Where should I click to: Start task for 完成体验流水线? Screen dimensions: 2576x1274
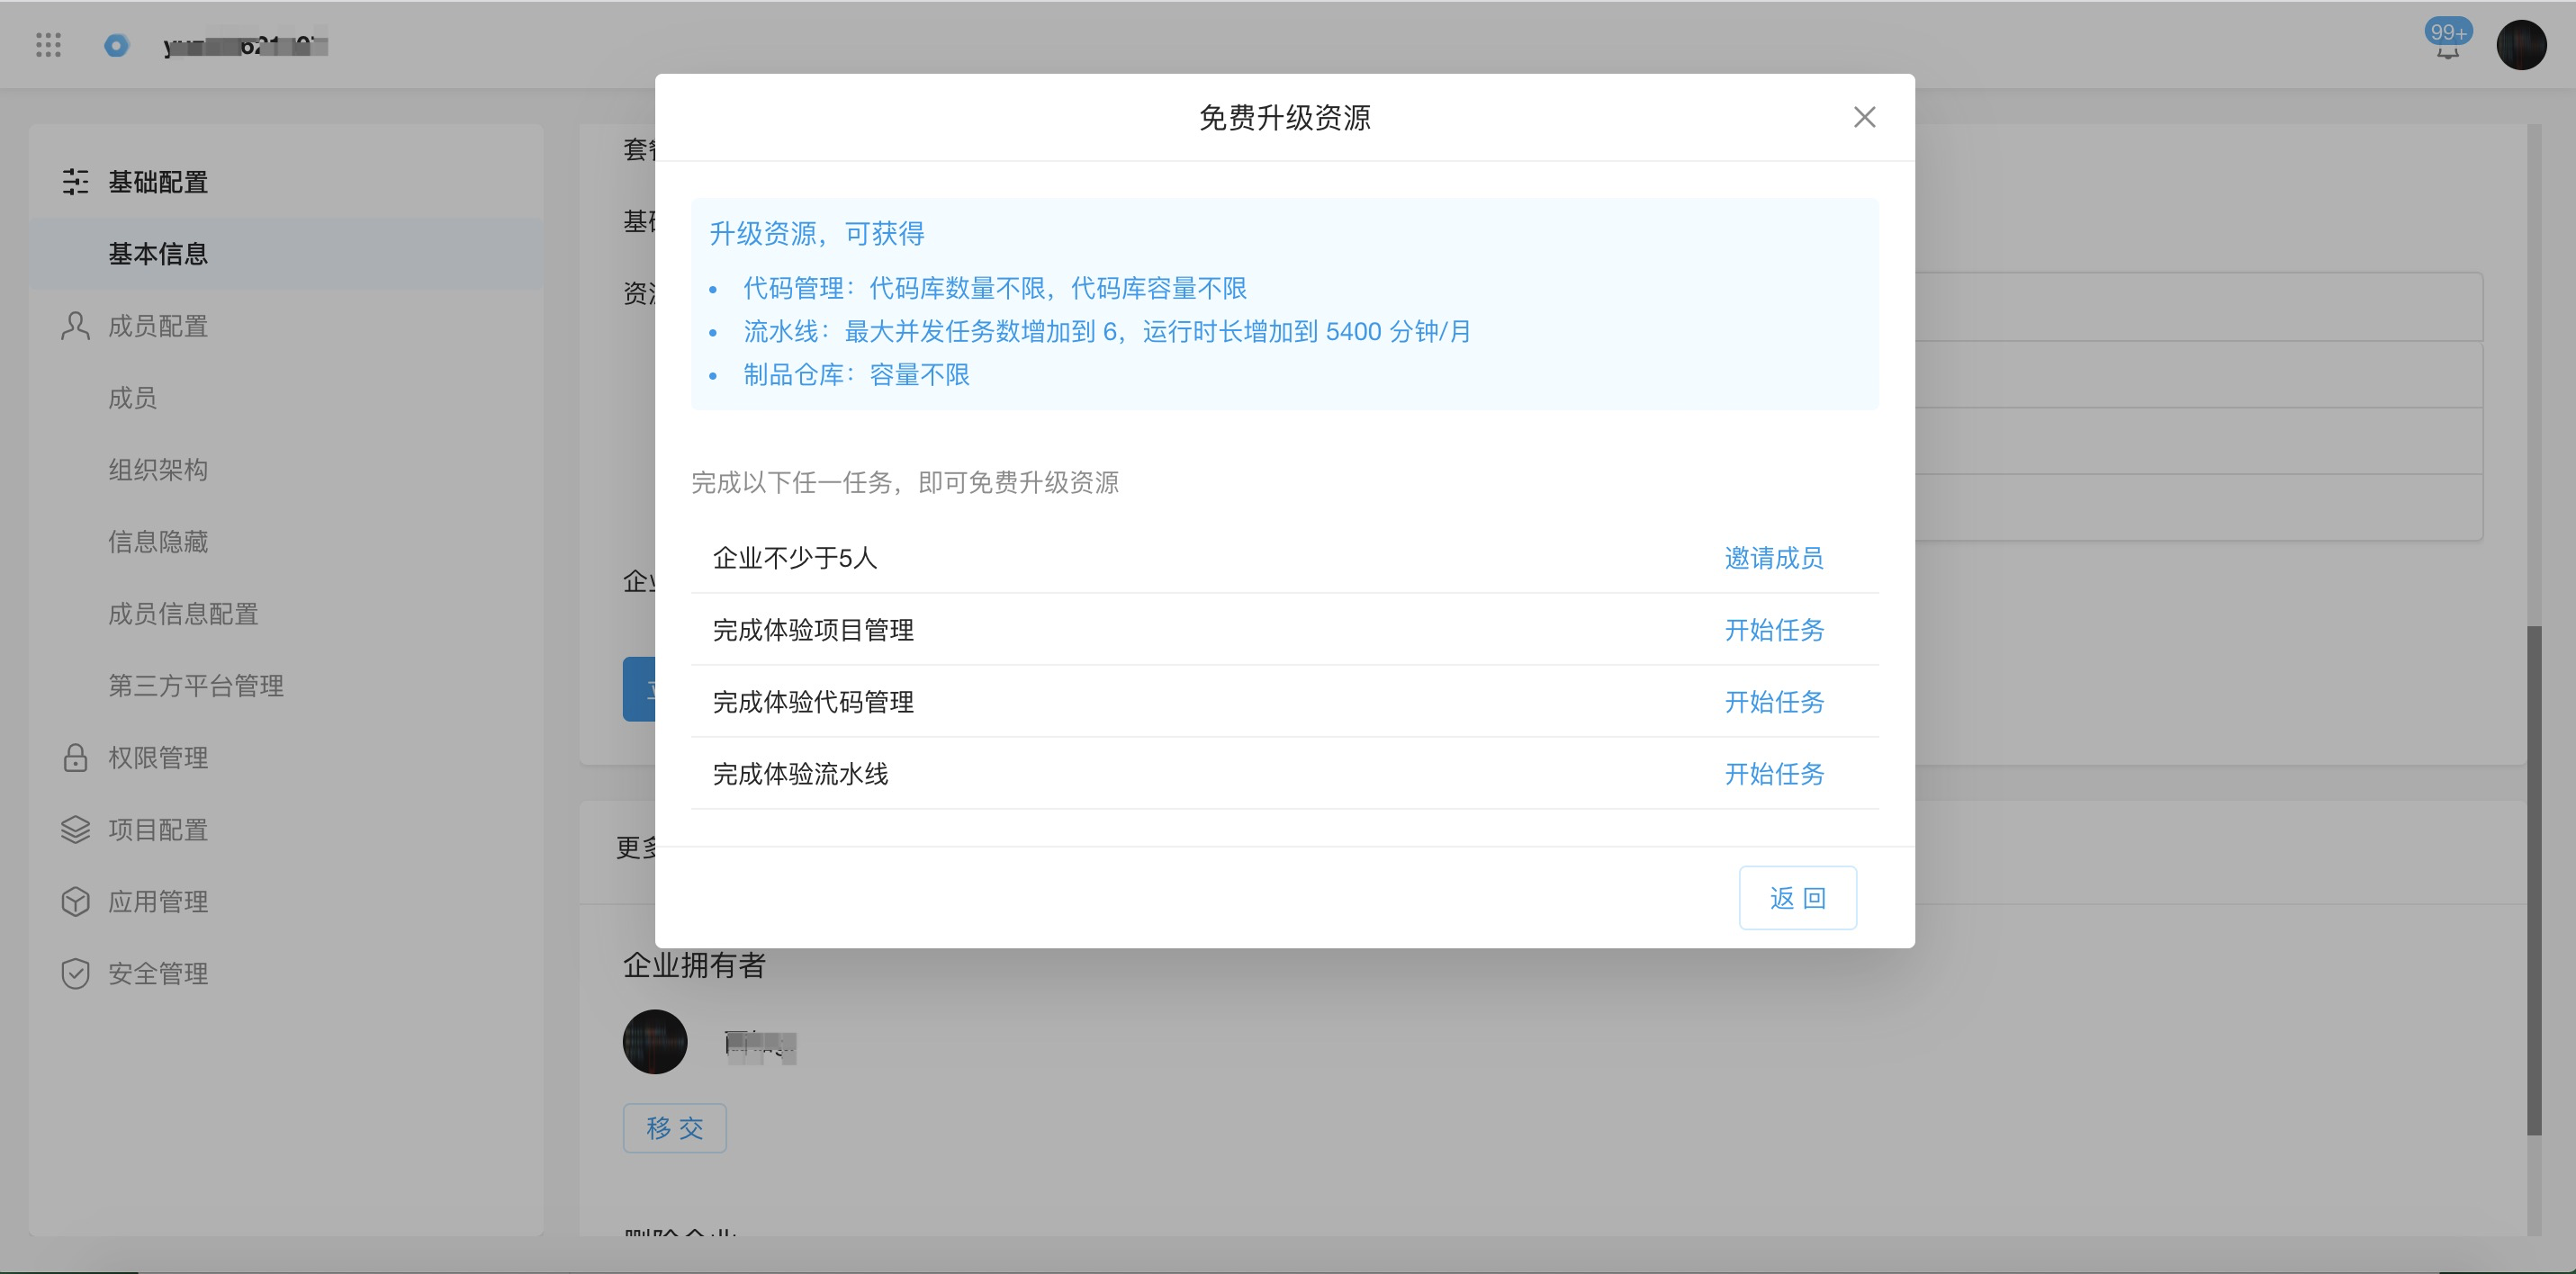(x=1774, y=774)
